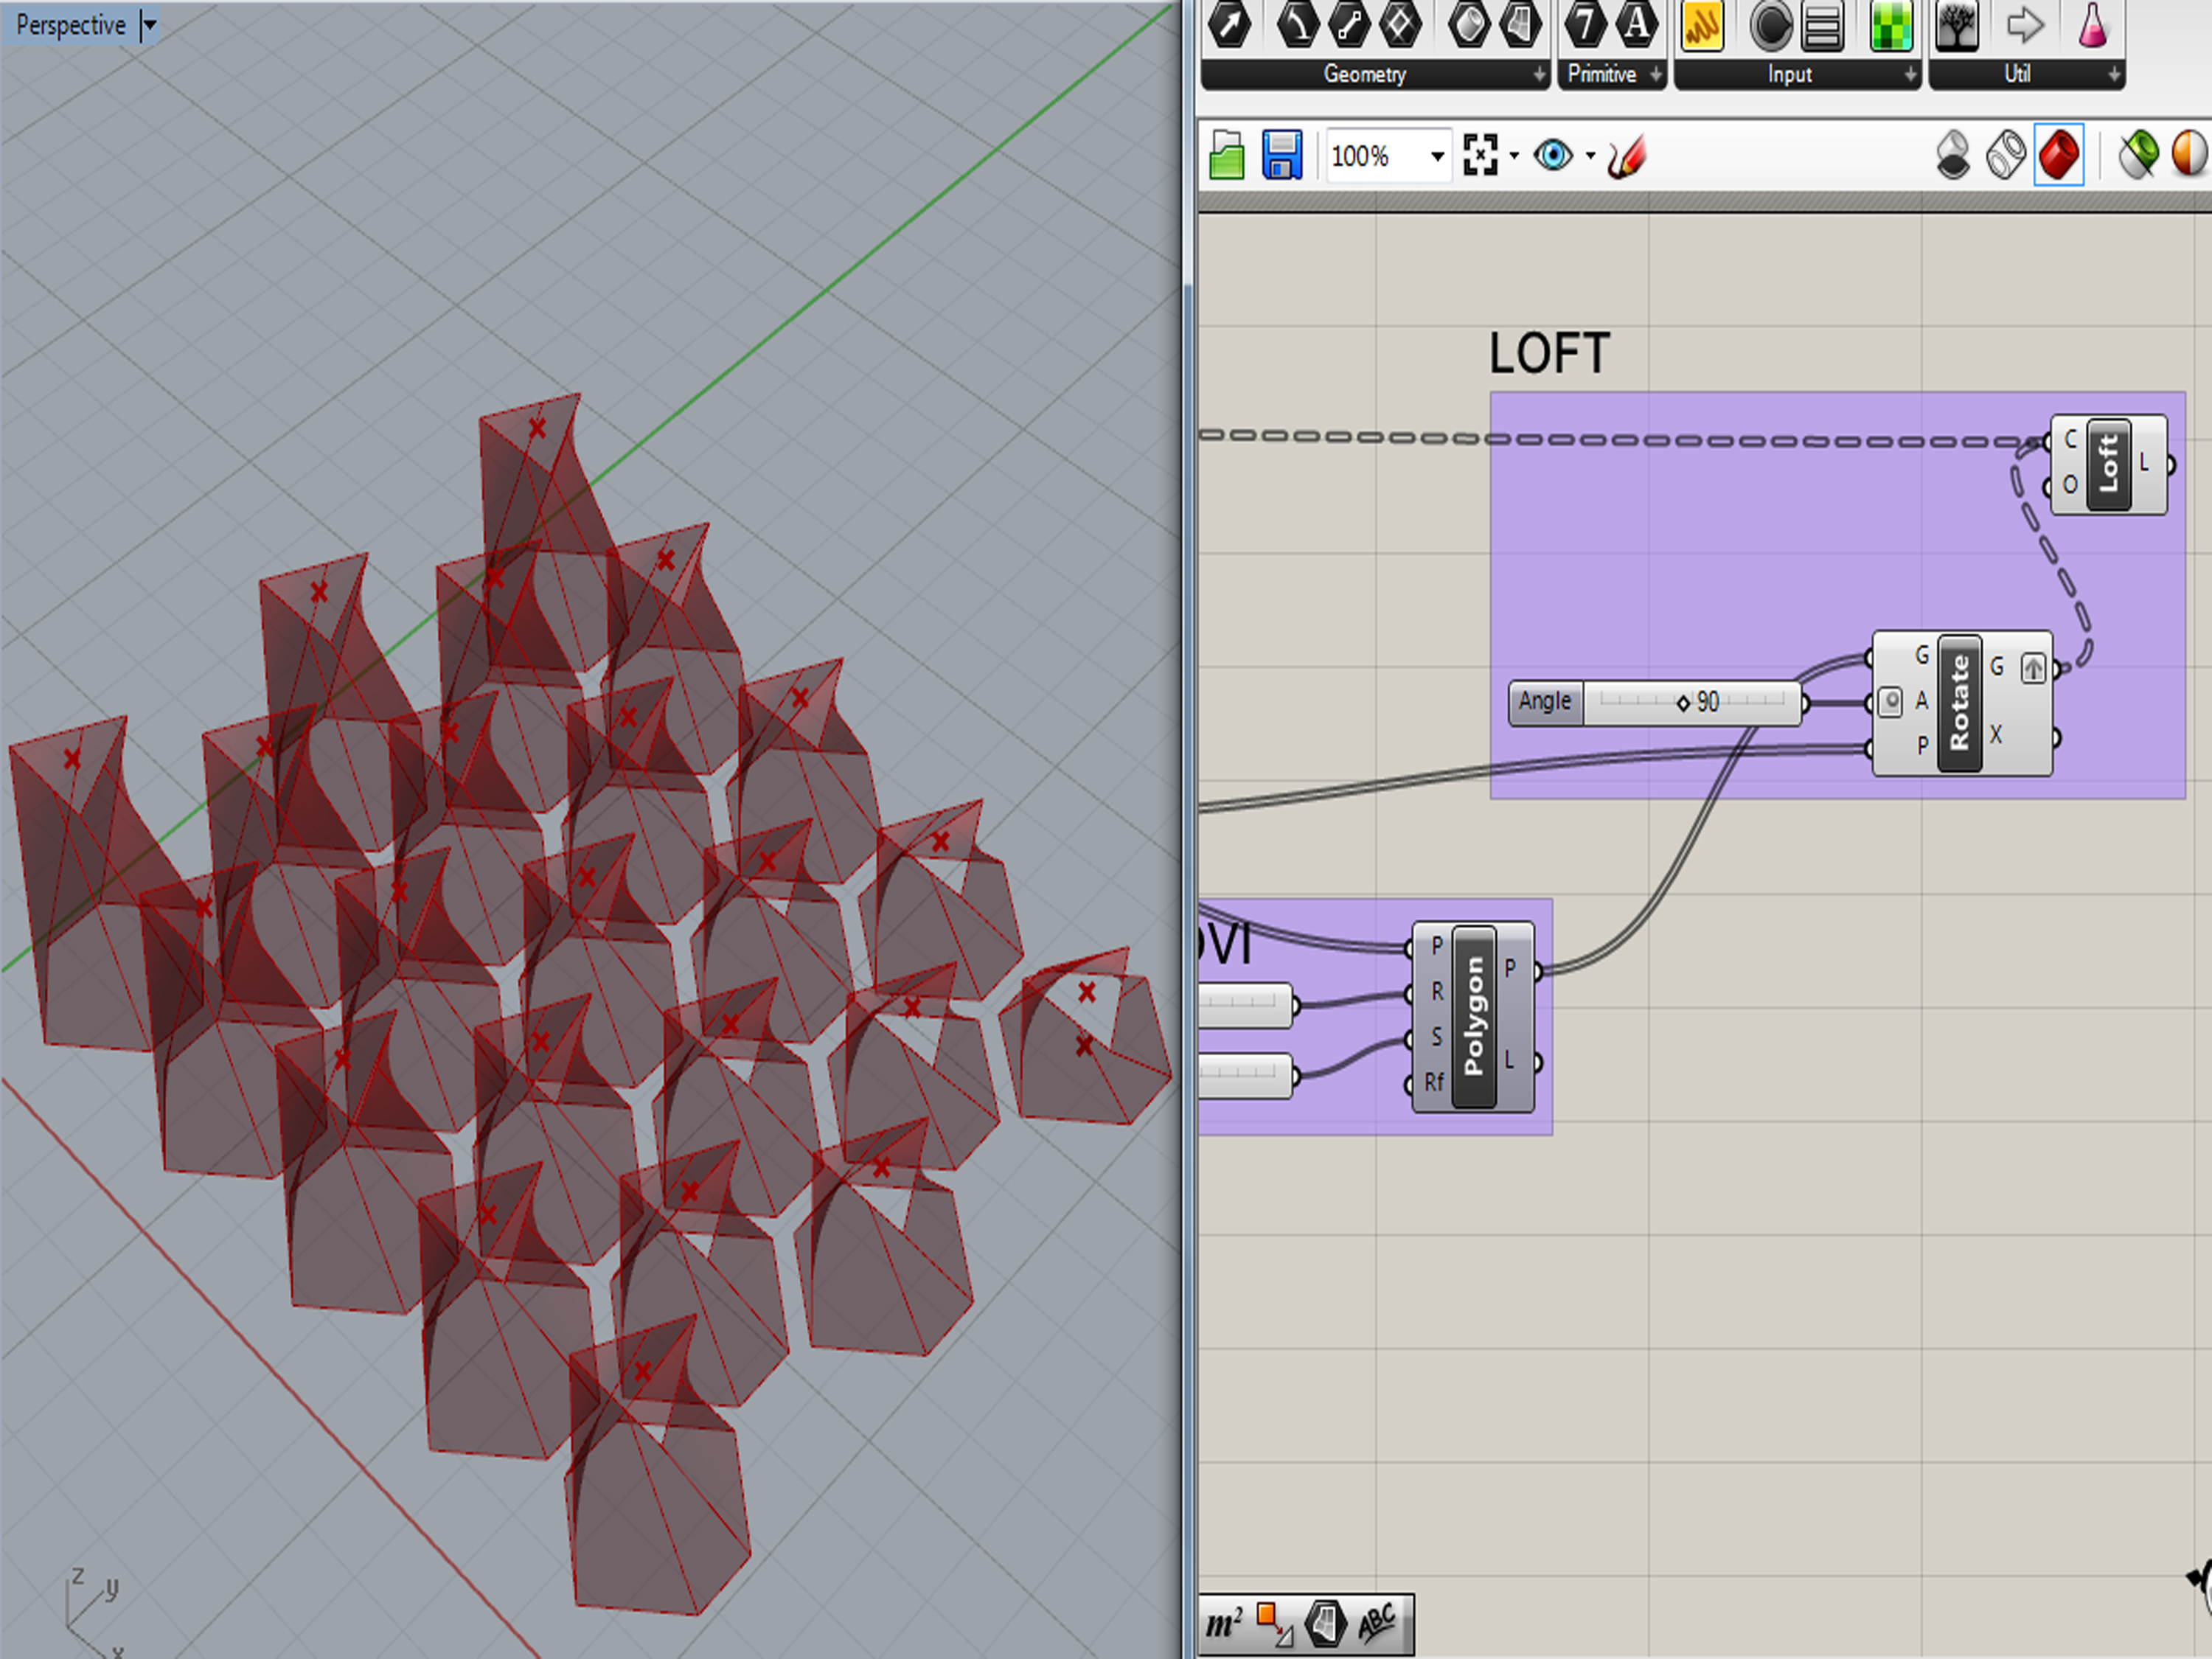The height and width of the screenshot is (1659, 2212).
Task: Activate the red pencil sketch tool
Action: 1627,157
